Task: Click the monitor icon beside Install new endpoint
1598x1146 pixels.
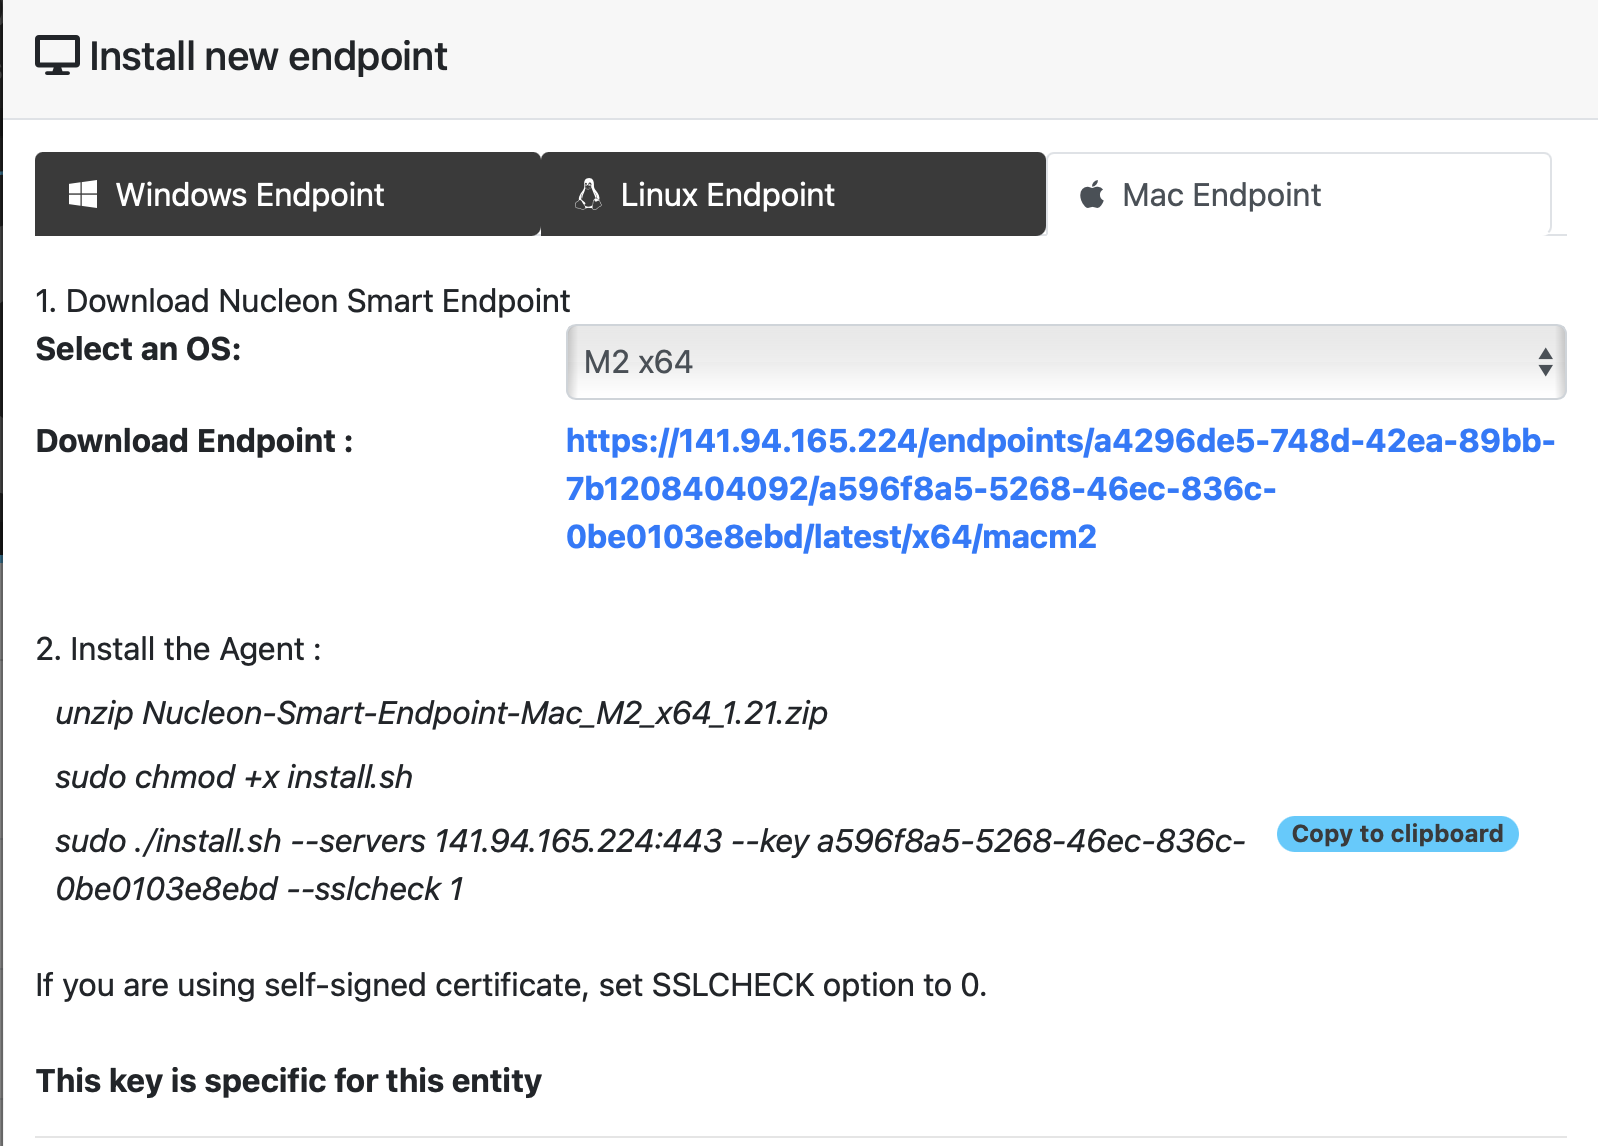Action: [57, 56]
